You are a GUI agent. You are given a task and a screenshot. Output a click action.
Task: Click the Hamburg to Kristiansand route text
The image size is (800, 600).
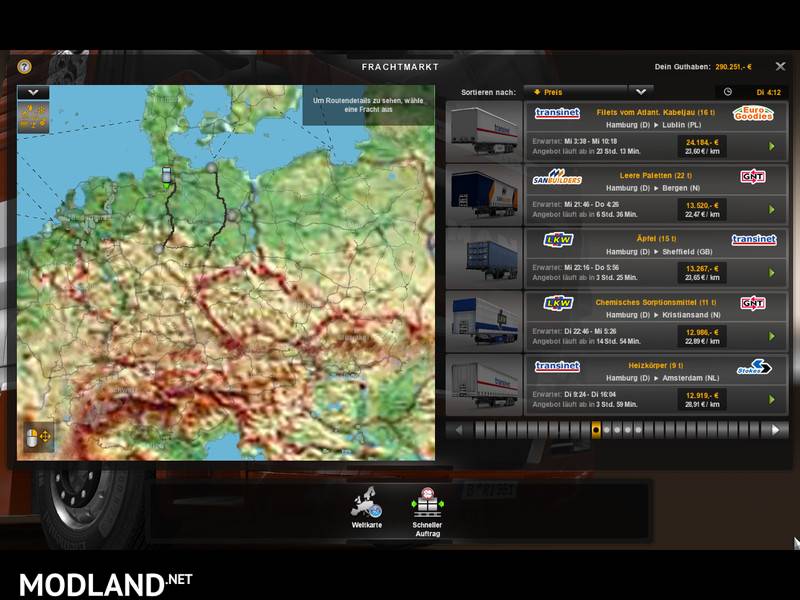[x=663, y=315]
